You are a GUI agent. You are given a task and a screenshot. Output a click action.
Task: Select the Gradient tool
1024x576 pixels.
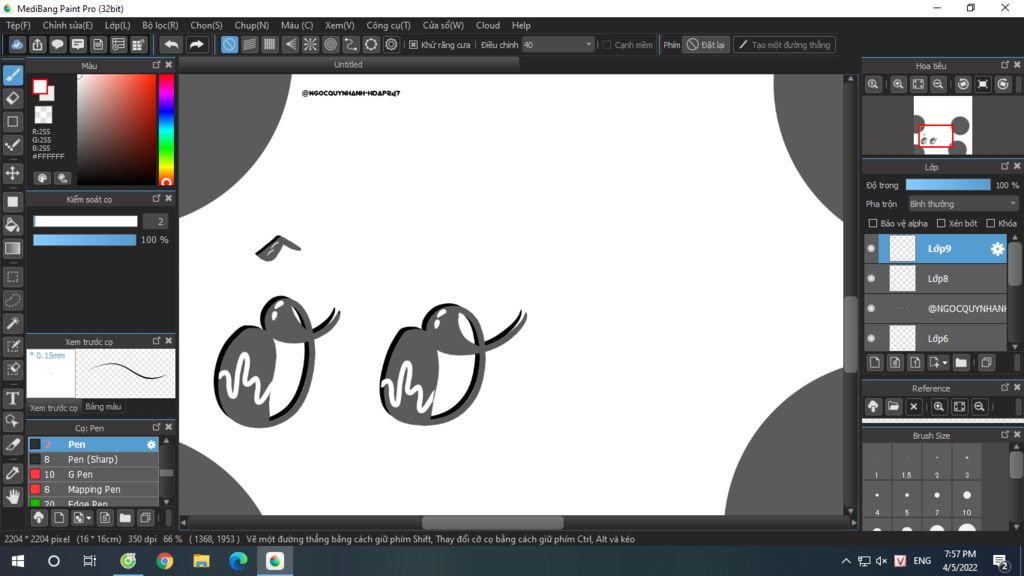[12, 249]
